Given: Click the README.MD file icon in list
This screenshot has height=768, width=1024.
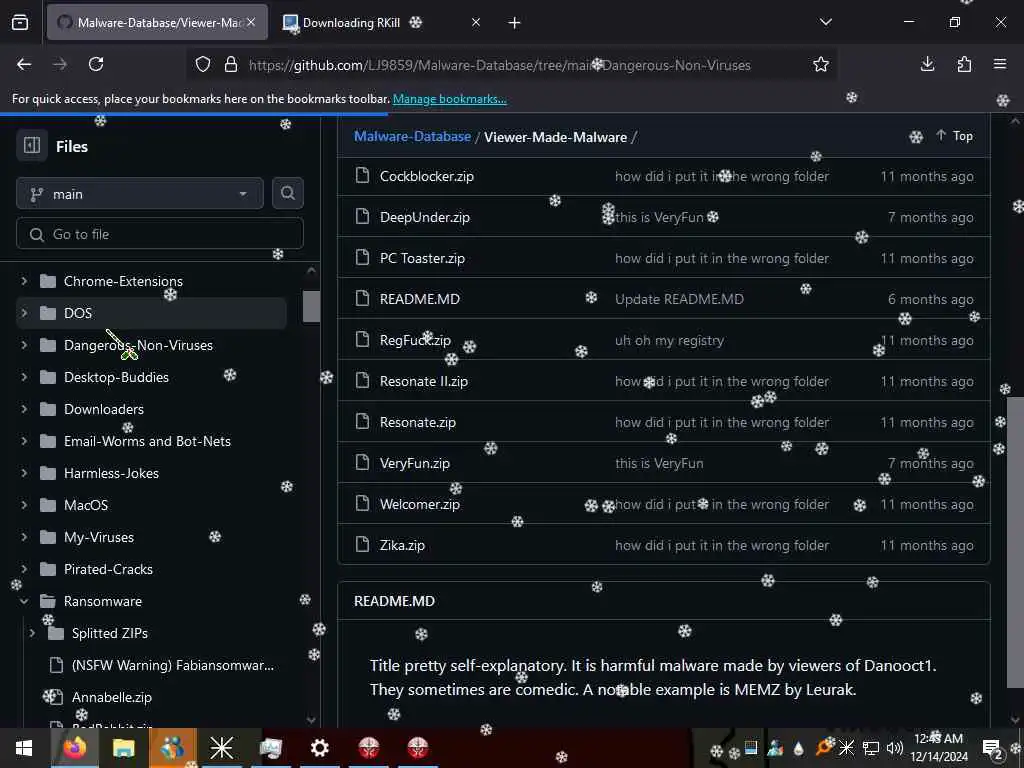Looking at the screenshot, I should pyautogui.click(x=362, y=298).
